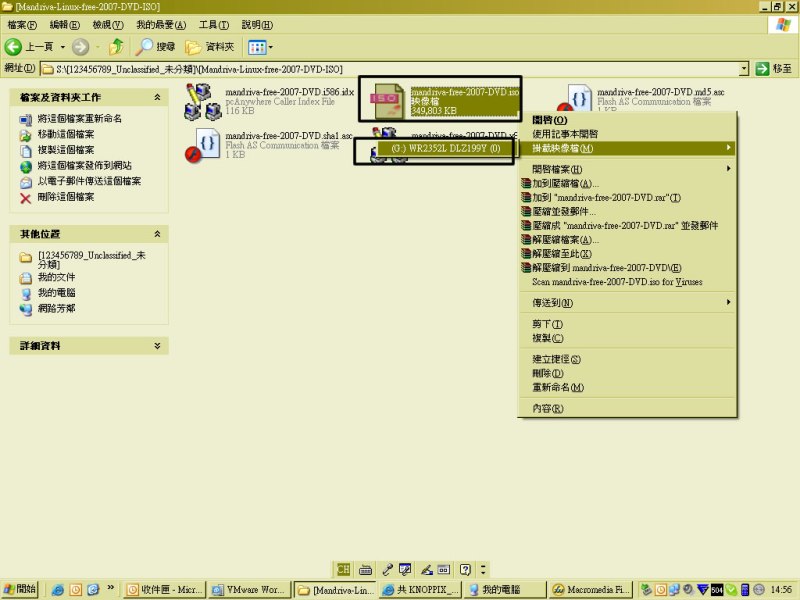Screen dimensions: 800x600
Task: Open the 編輯(E) menu
Action: [65, 24]
